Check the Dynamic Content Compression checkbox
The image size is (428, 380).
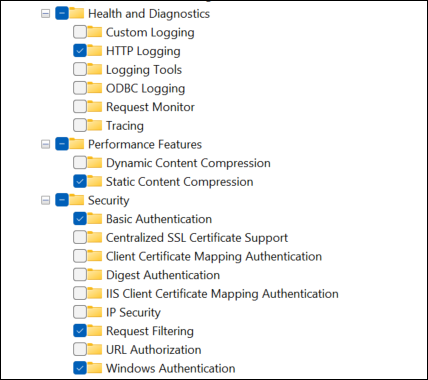tap(80, 163)
